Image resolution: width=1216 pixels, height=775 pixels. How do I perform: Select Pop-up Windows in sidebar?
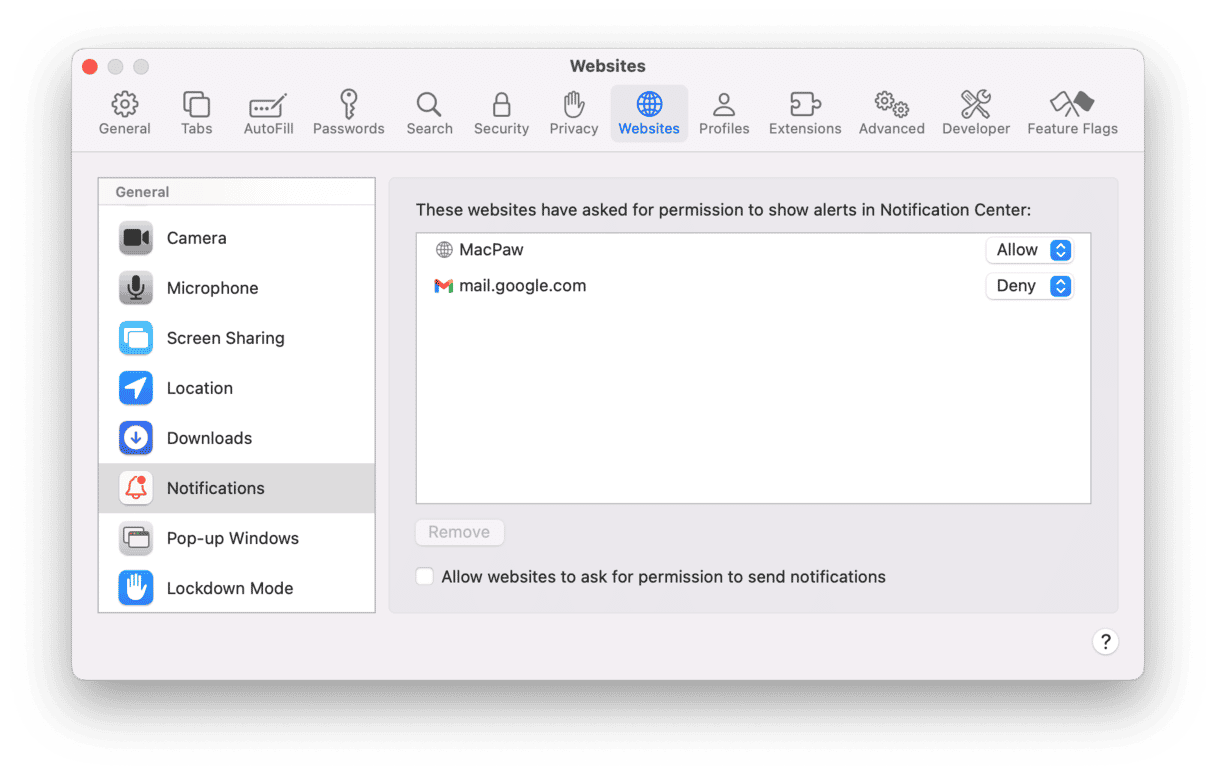[x=232, y=538]
